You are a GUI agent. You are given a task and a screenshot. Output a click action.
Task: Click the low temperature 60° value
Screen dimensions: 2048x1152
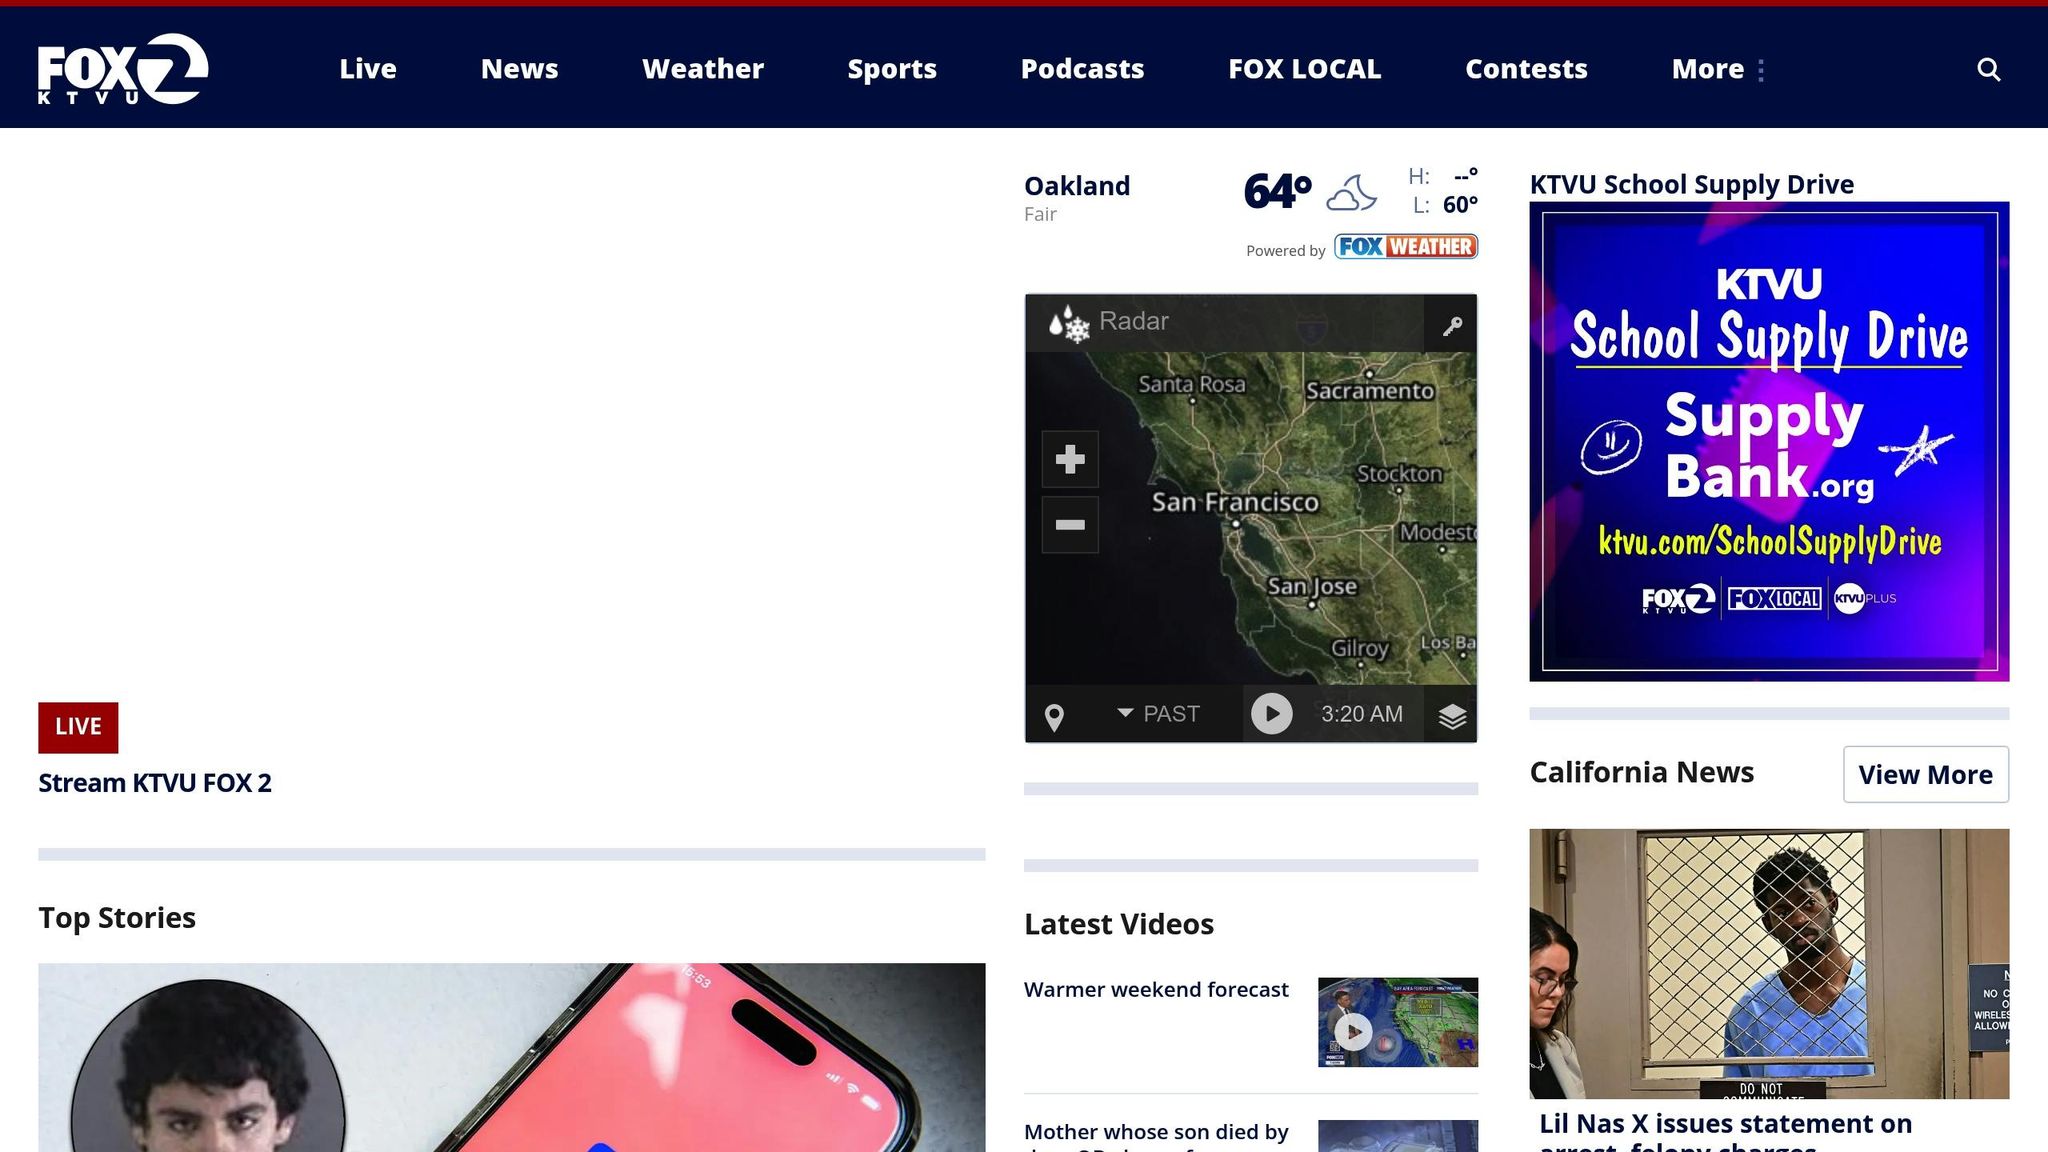tap(1460, 205)
